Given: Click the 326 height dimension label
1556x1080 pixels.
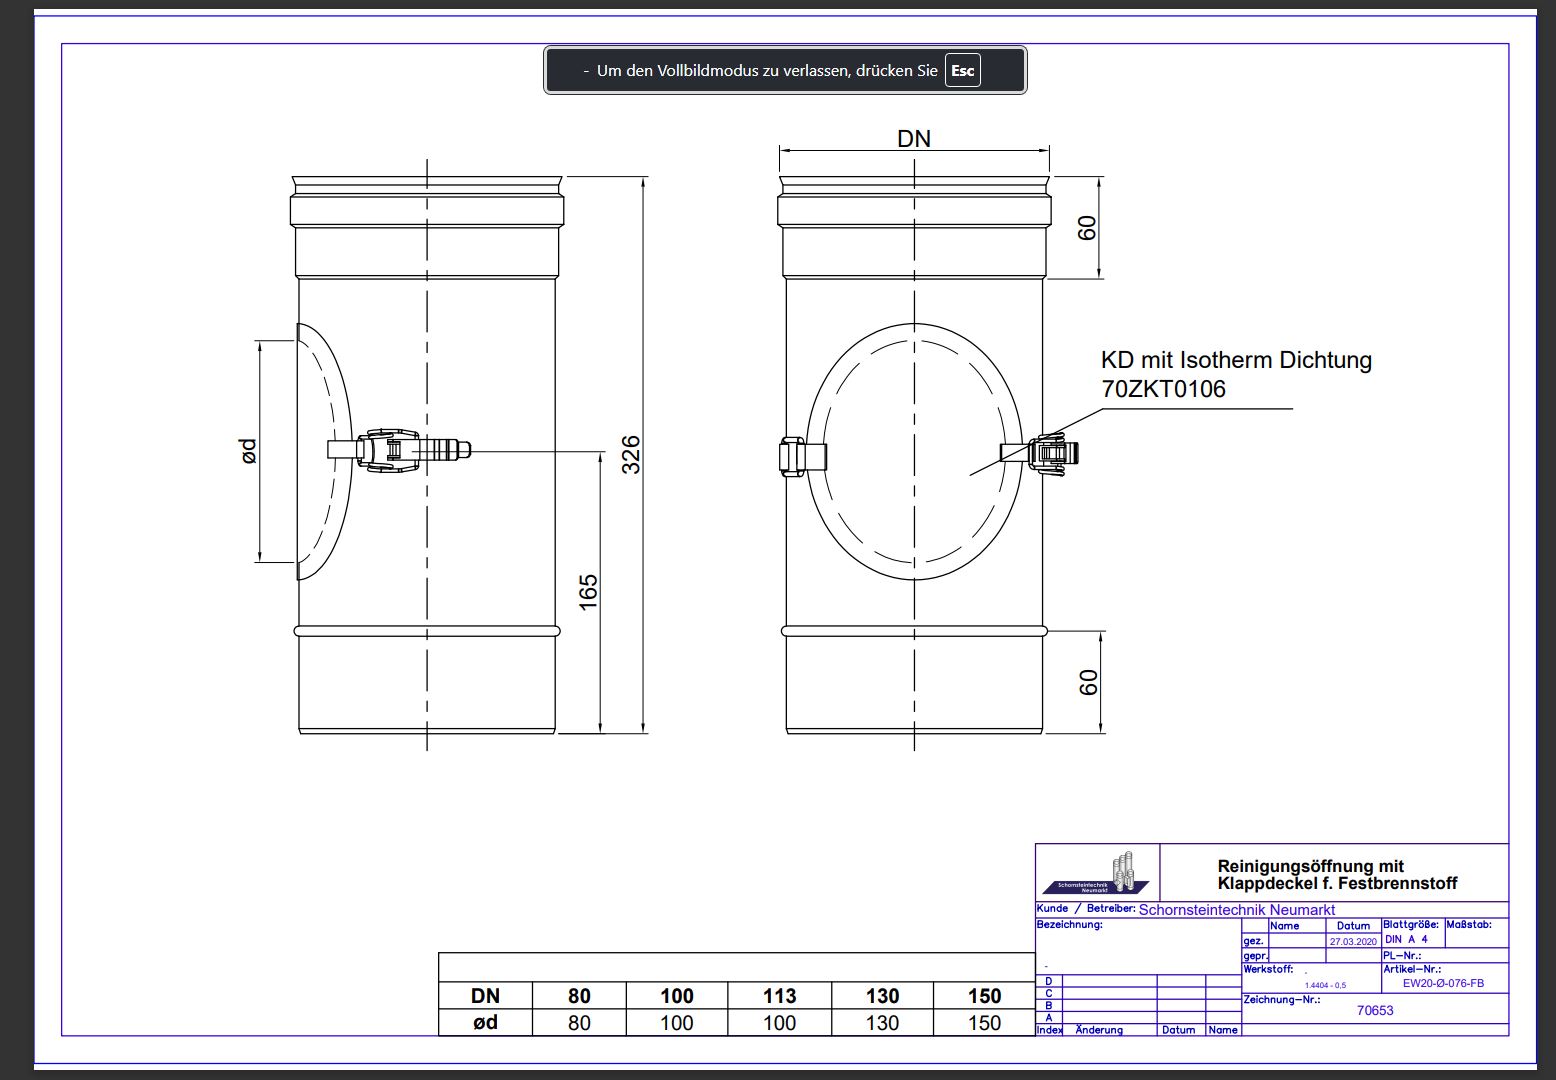Looking at the screenshot, I should coord(631,455).
